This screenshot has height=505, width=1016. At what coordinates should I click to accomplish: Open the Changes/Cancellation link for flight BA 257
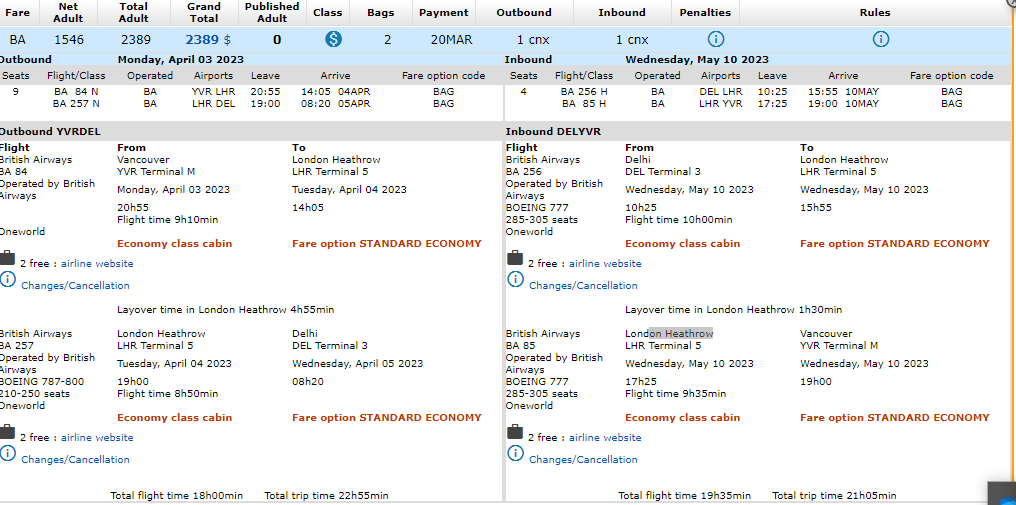tap(75, 460)
